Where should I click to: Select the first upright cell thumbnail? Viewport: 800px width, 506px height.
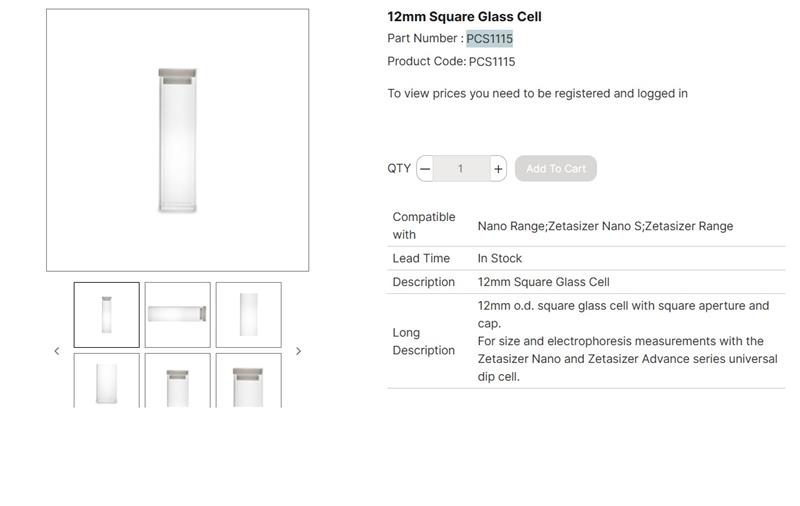click(x=106, y=315)
